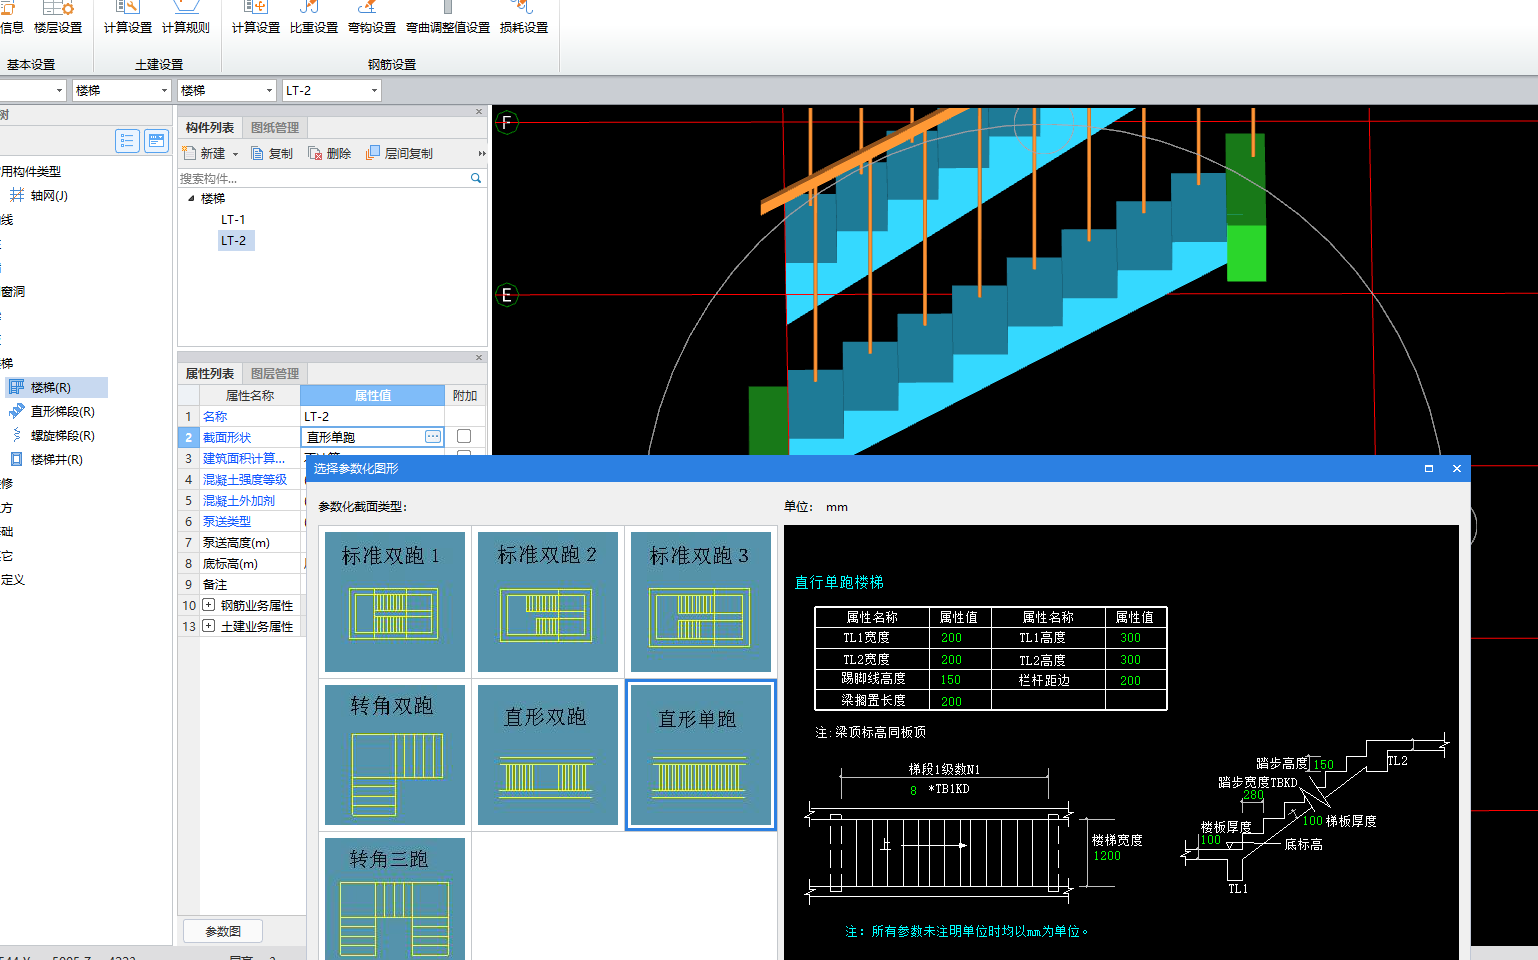Open first 楼梯 category dropdown
Viewport: 1538px width, 960px height.
pyautogui.click(x=165, y=90)
